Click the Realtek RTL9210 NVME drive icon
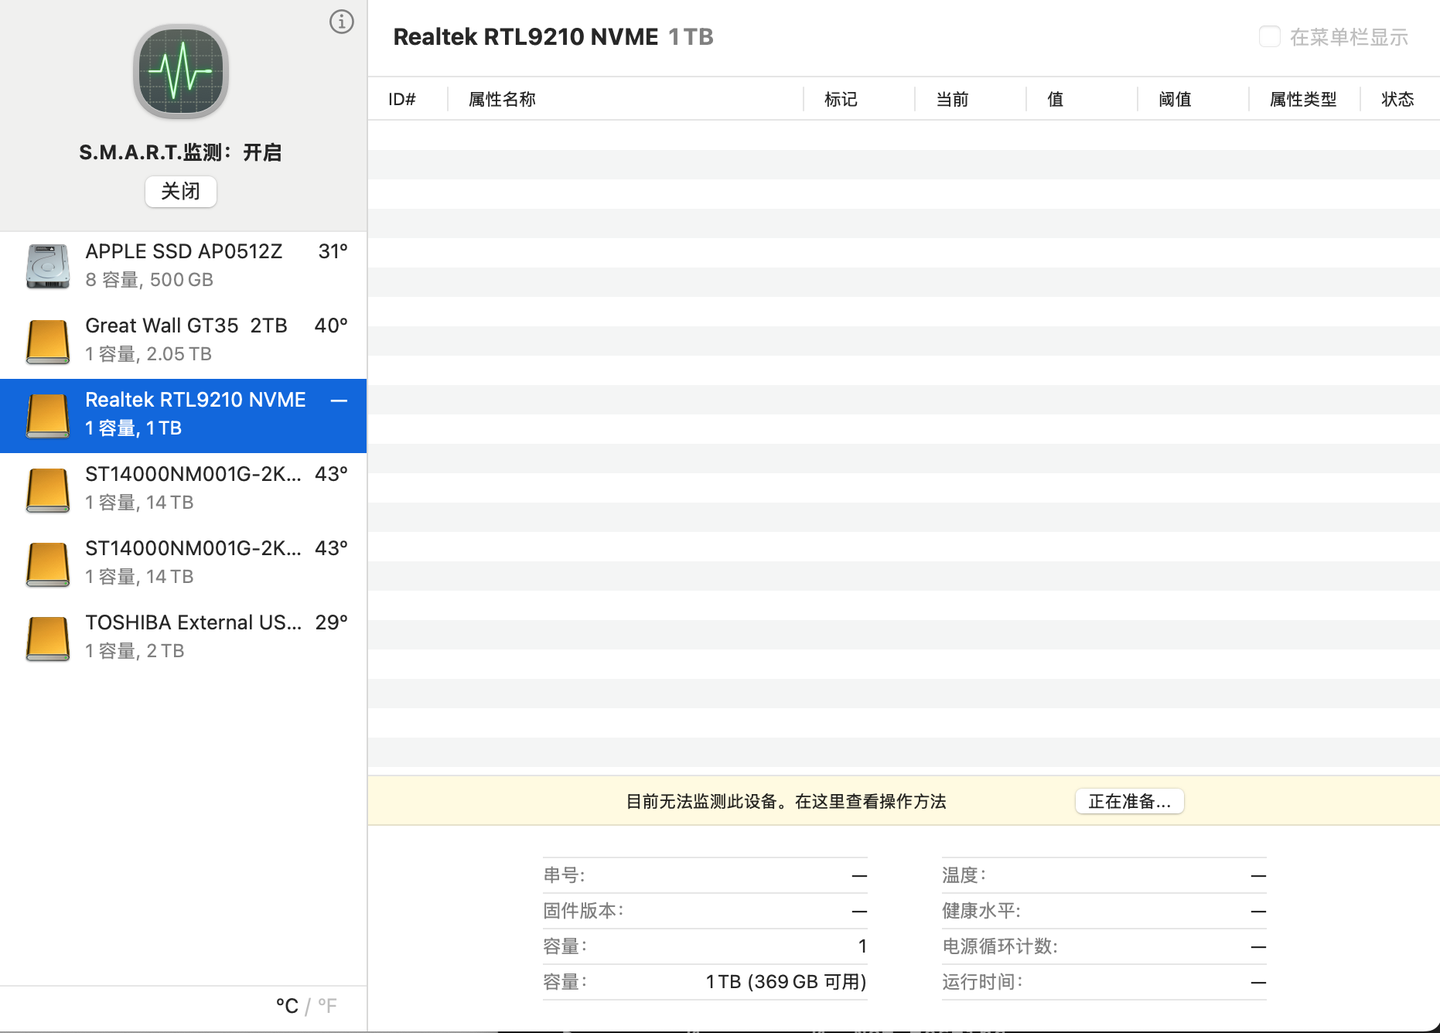 (x=48, y=415)
